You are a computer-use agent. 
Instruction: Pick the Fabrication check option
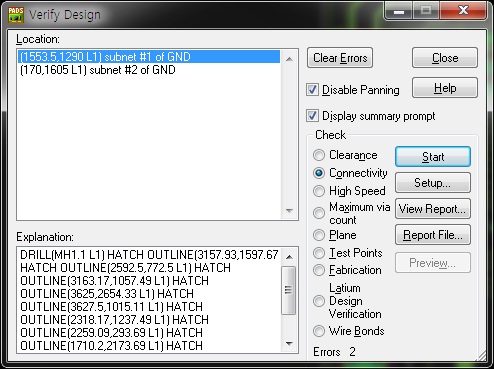(x=319, y=270)
